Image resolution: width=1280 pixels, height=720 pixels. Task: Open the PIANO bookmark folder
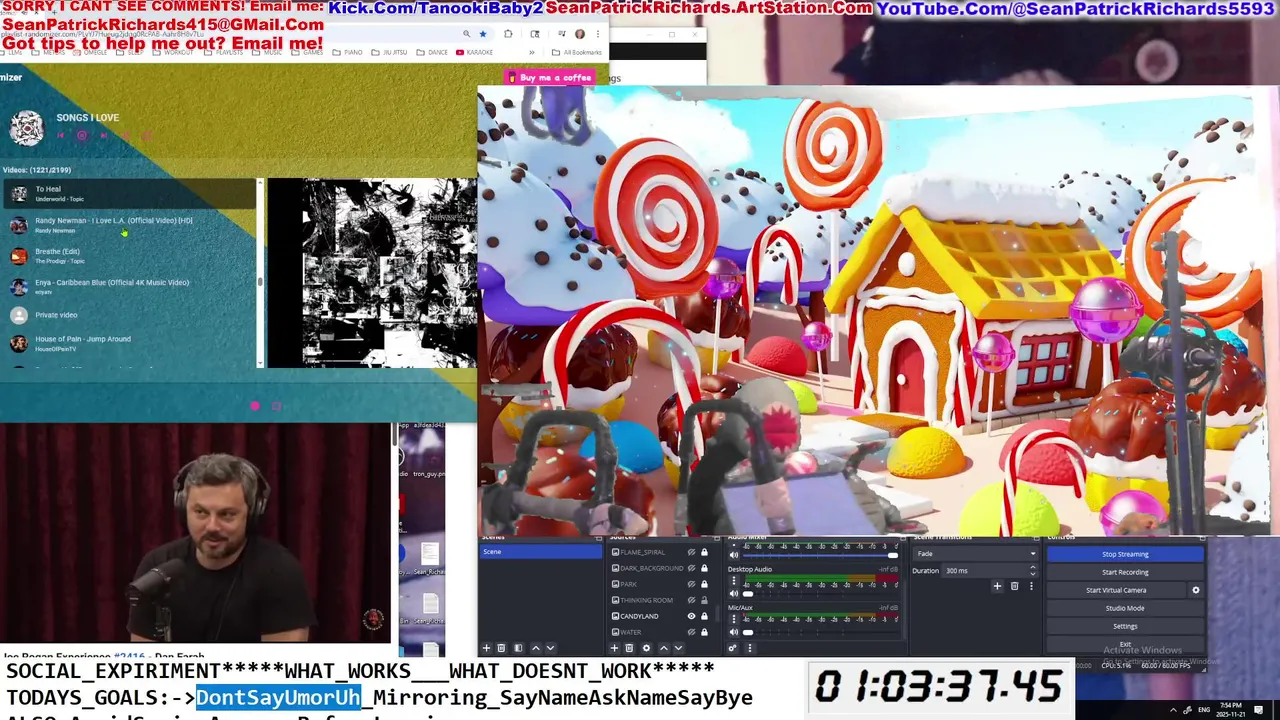click(348, 52)
